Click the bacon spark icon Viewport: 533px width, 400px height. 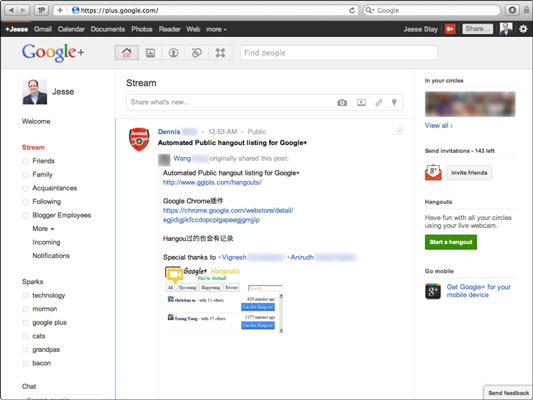click(x=25, y=363)
